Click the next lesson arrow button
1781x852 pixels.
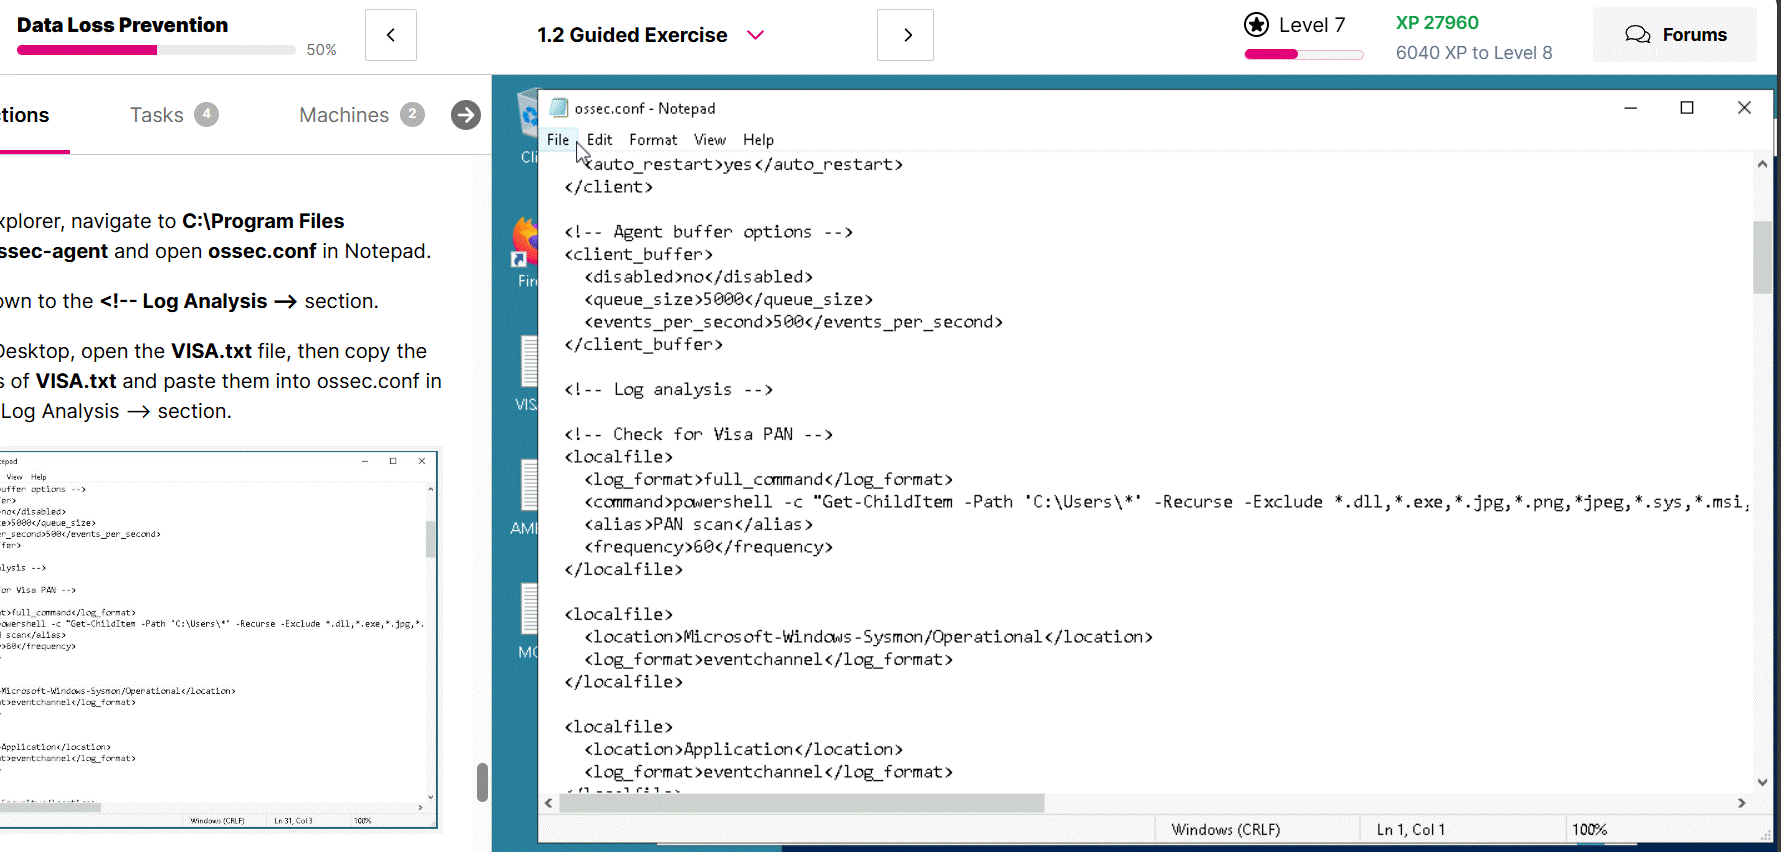pos(905,35)
